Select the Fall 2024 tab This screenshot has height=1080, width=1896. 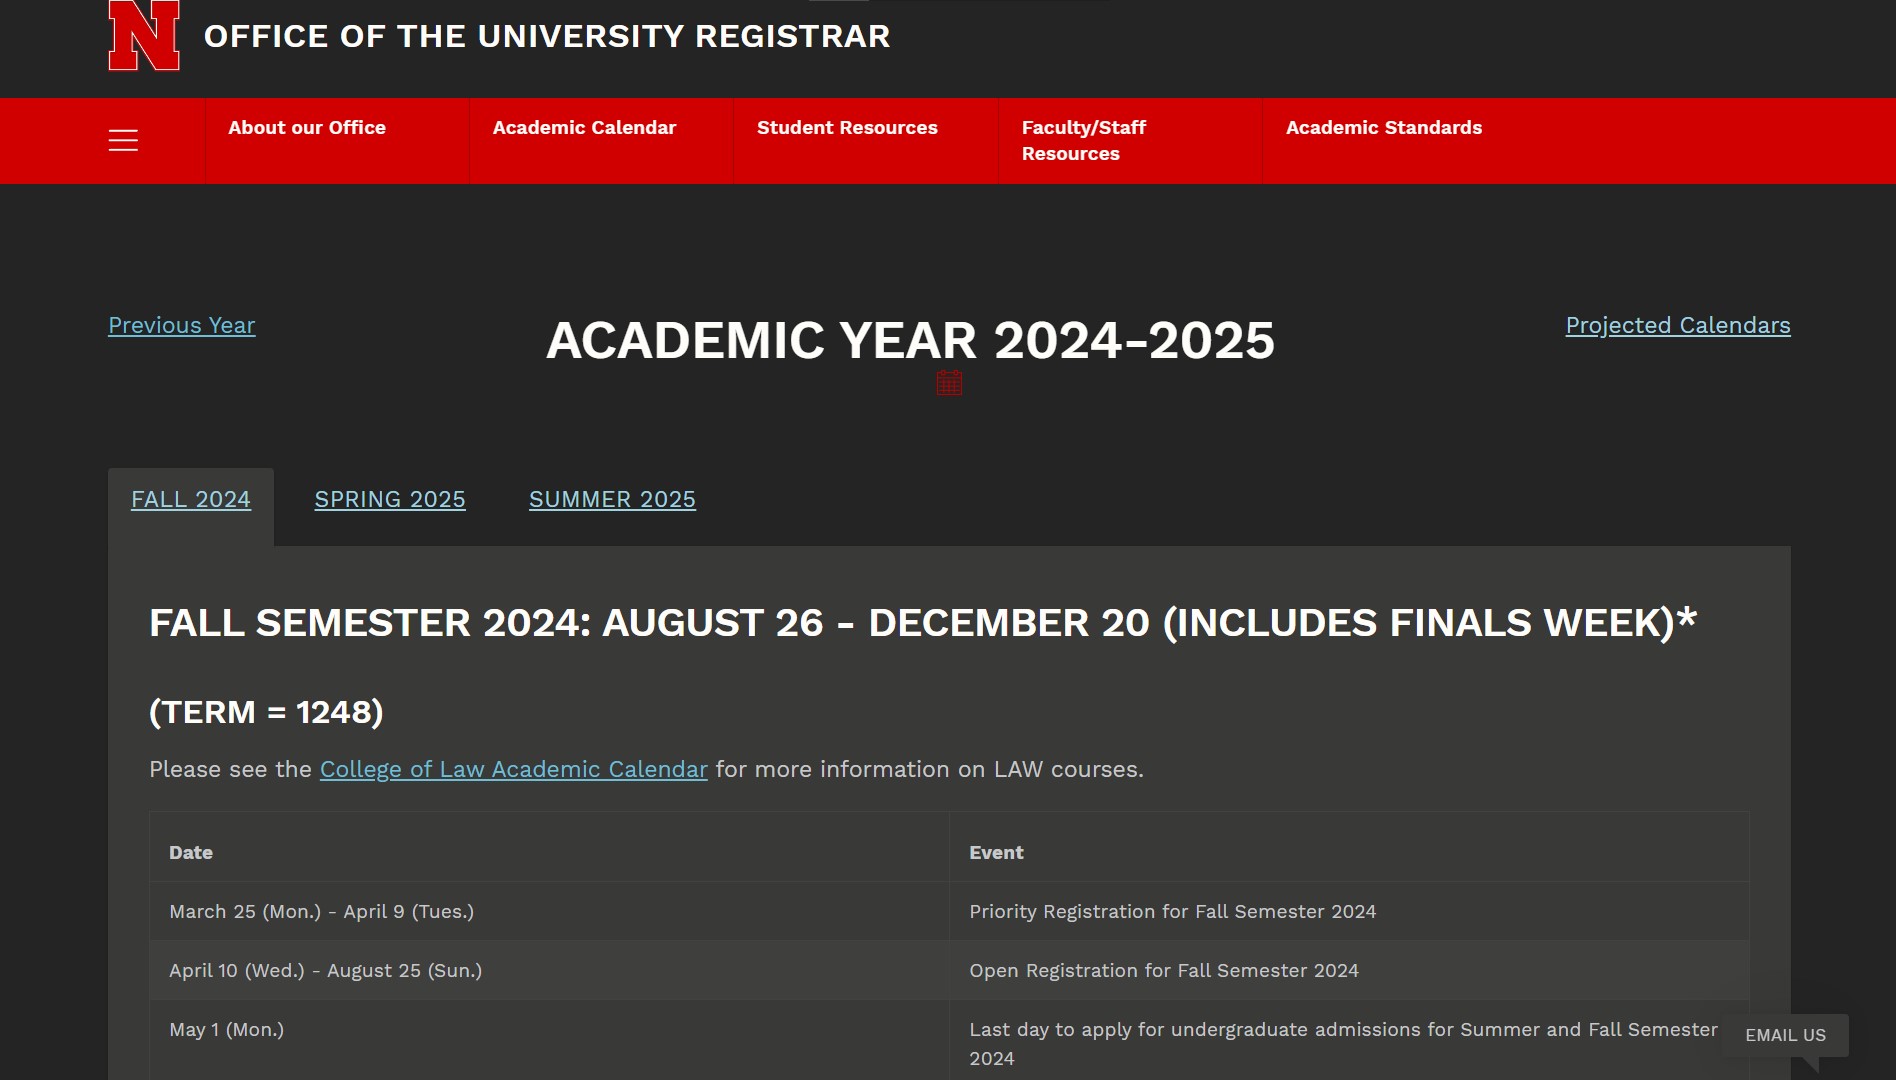point(191,499)
